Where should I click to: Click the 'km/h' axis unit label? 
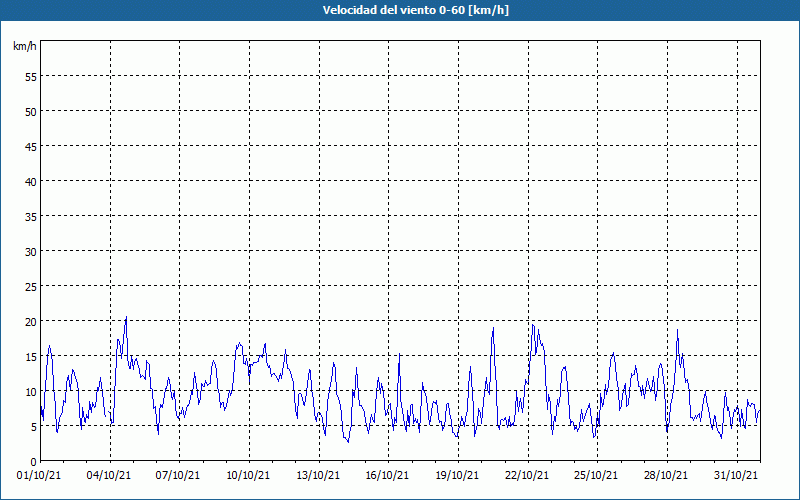tap(24, 46)
